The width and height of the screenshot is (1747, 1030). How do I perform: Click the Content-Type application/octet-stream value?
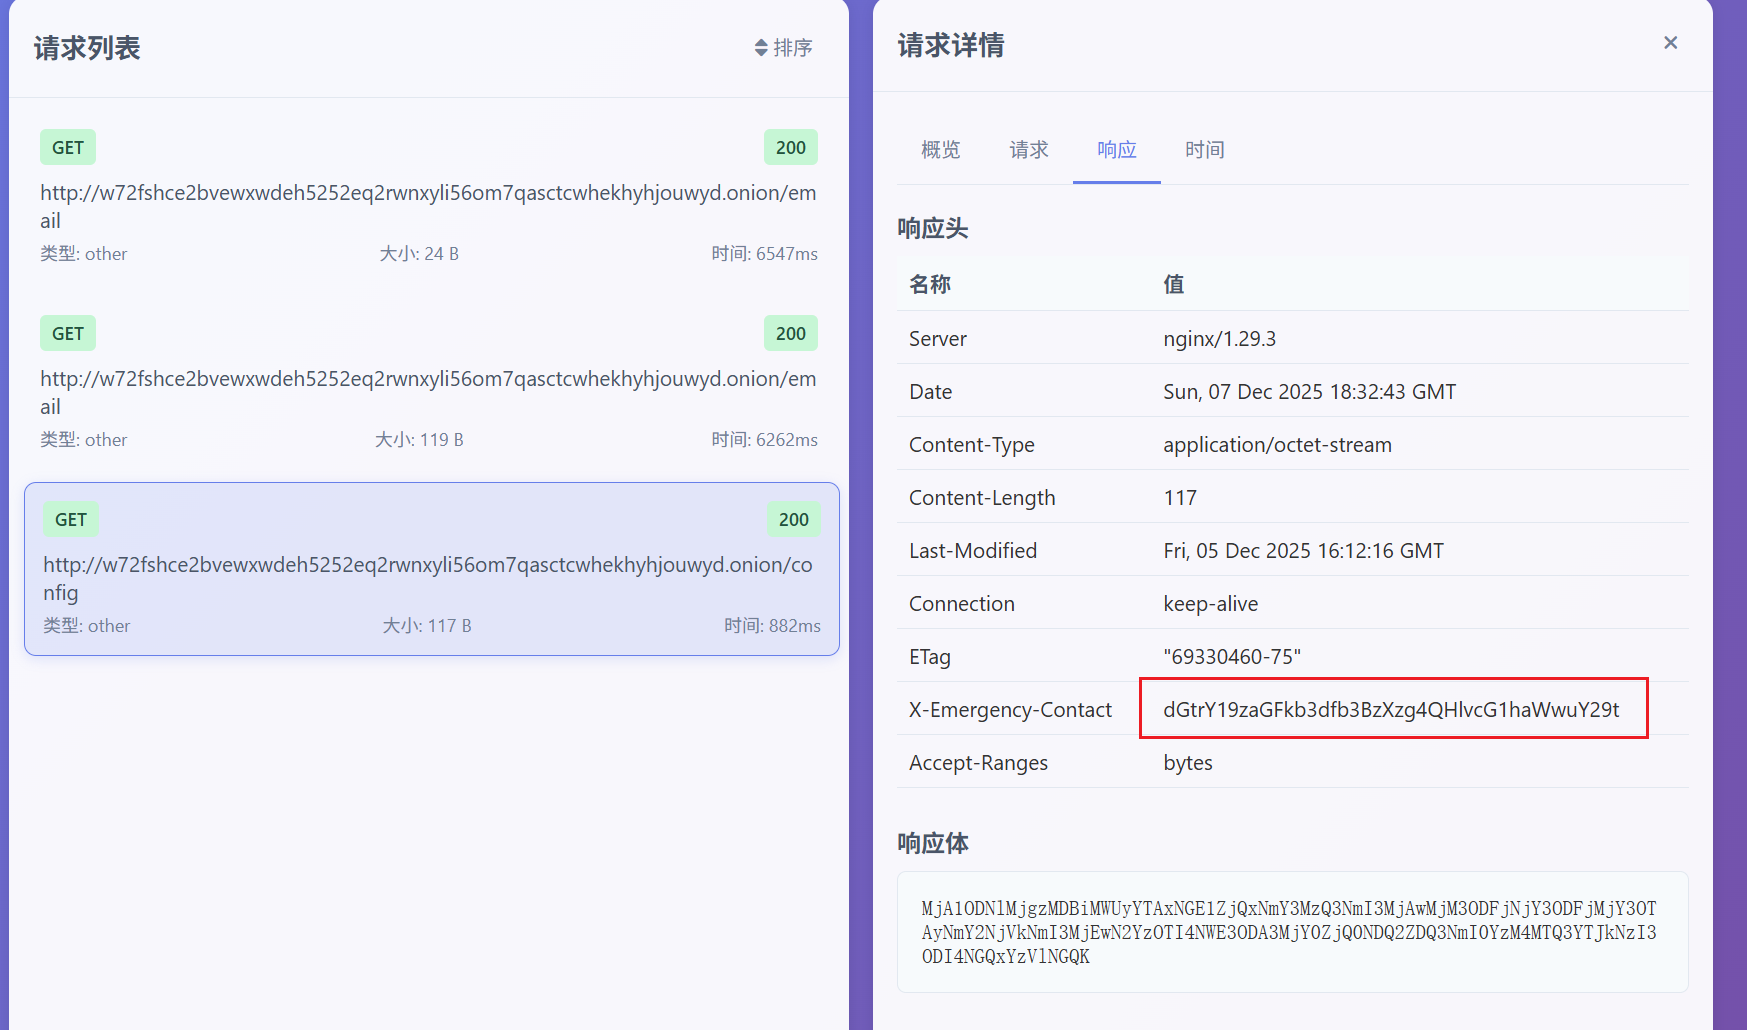[1277, 445]
